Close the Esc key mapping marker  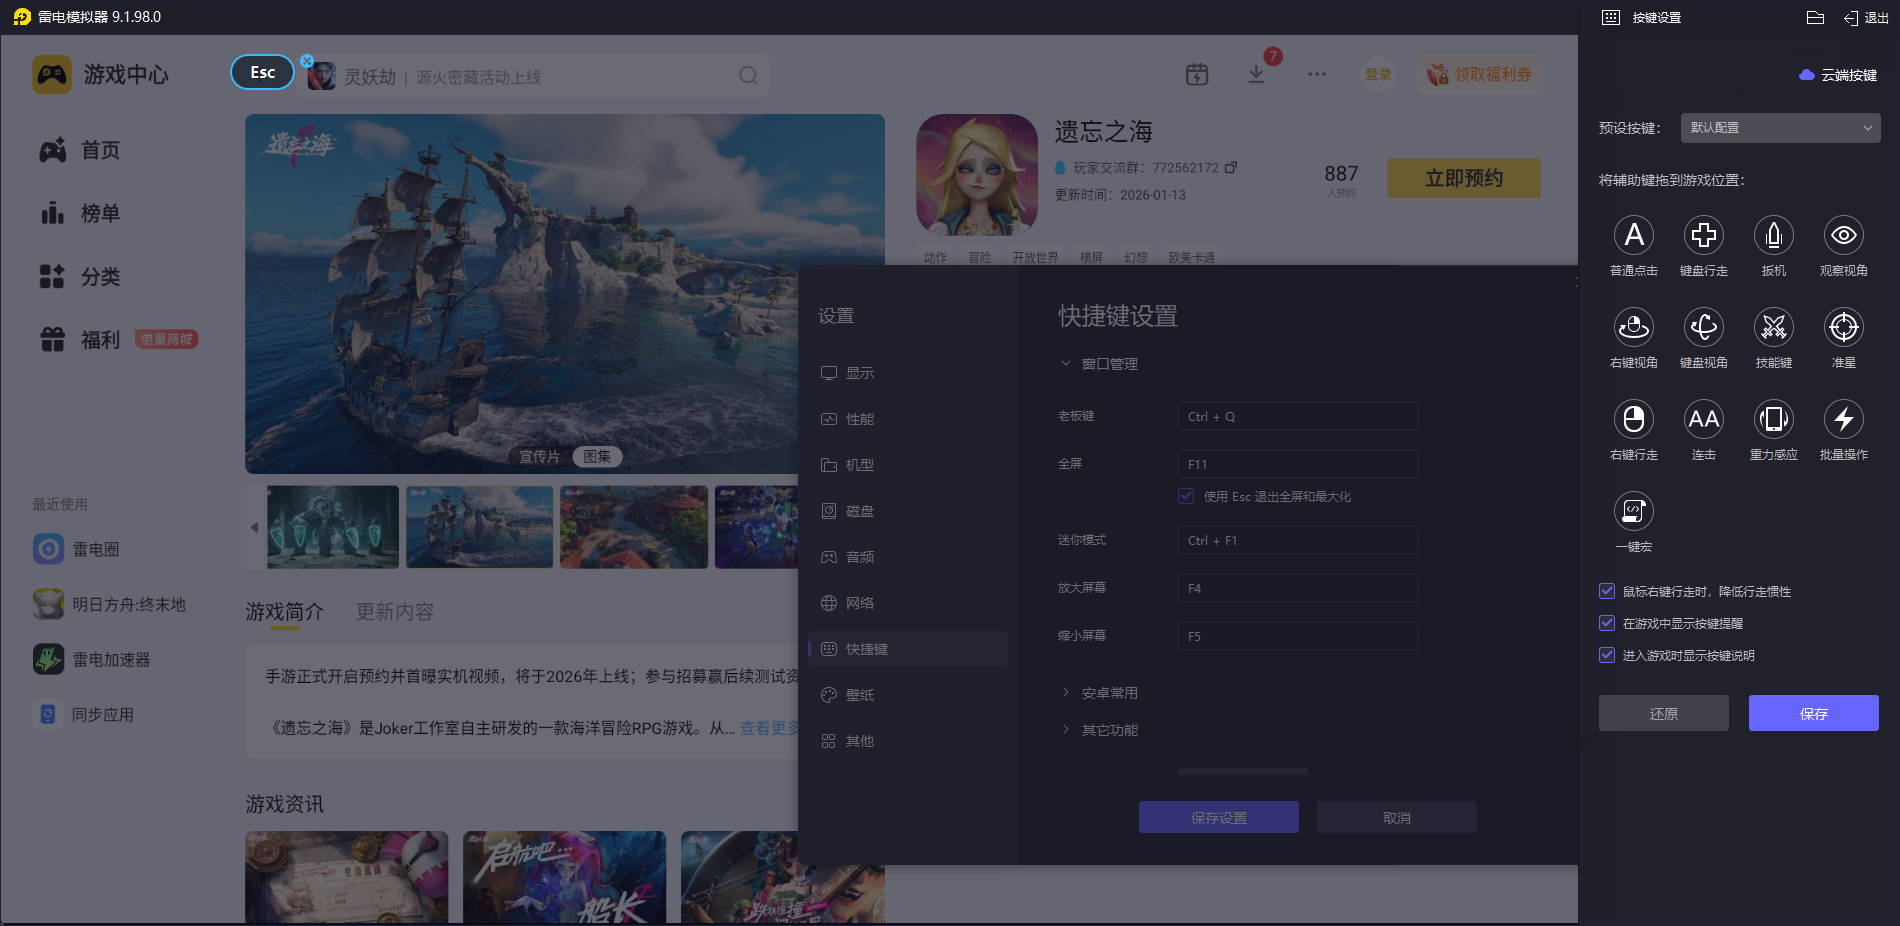pyautogui.click(x=307, y=61)
